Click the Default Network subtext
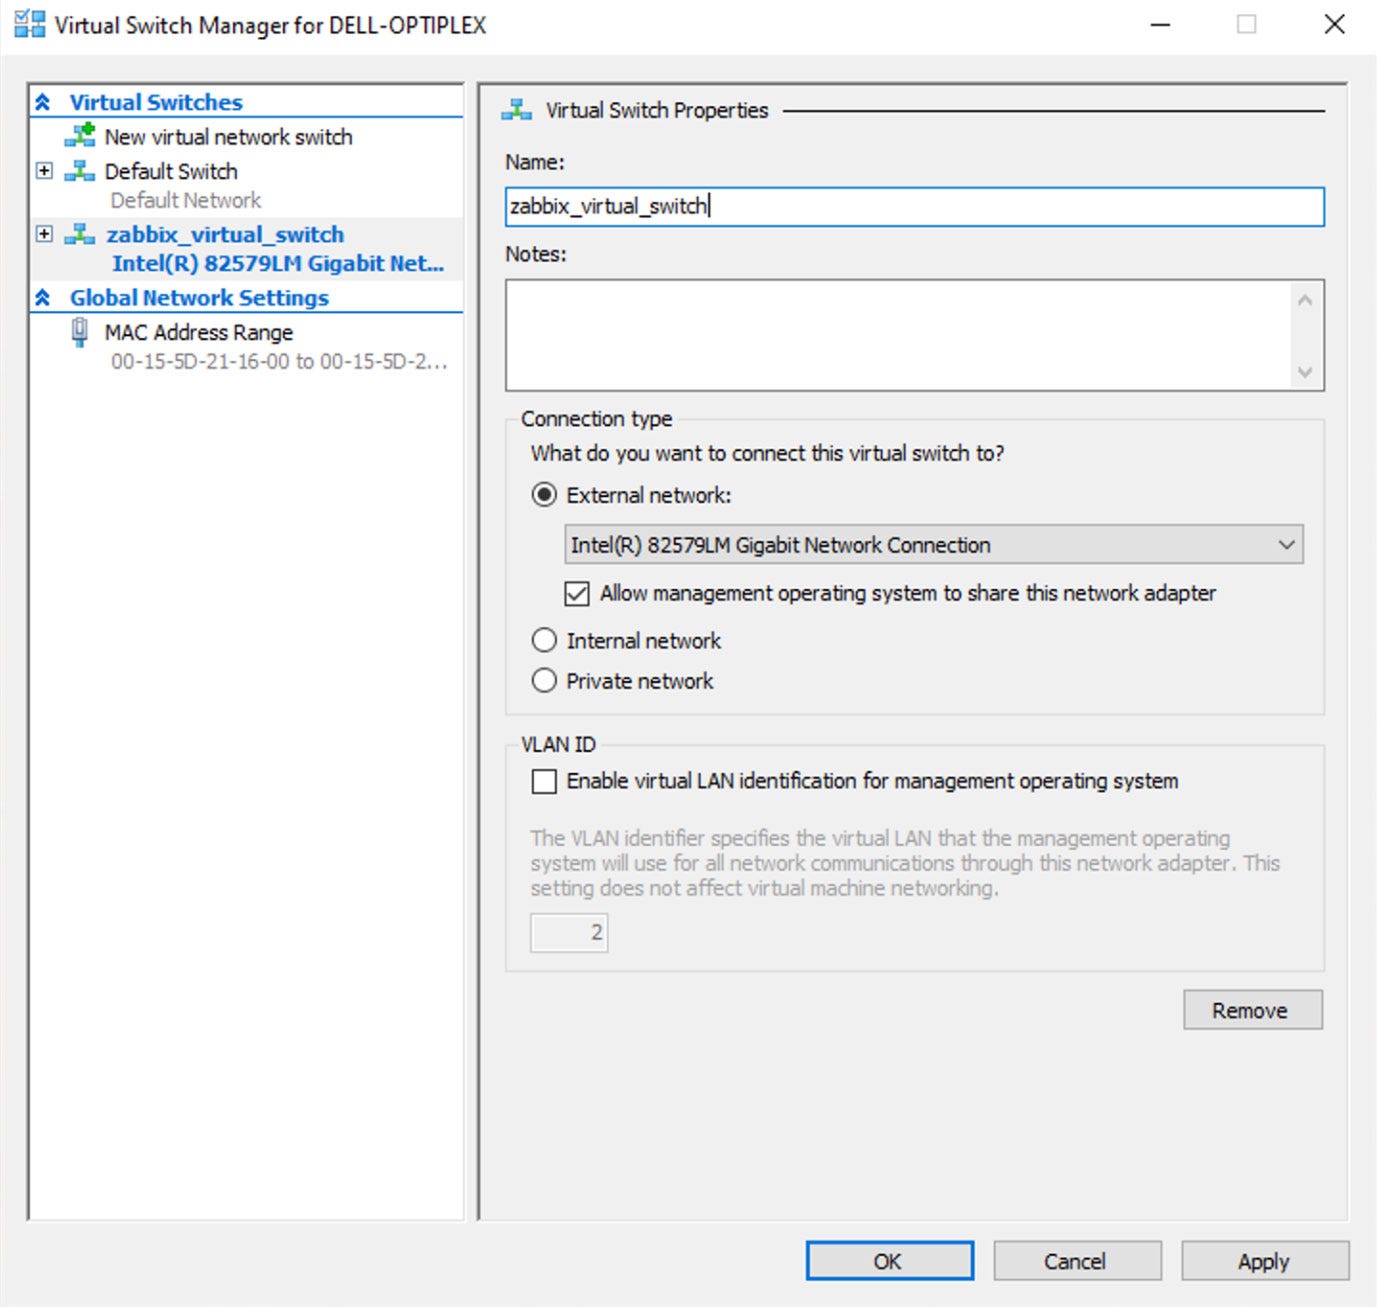Screen dimensions: 1377x1307 (x=186, y=200)
